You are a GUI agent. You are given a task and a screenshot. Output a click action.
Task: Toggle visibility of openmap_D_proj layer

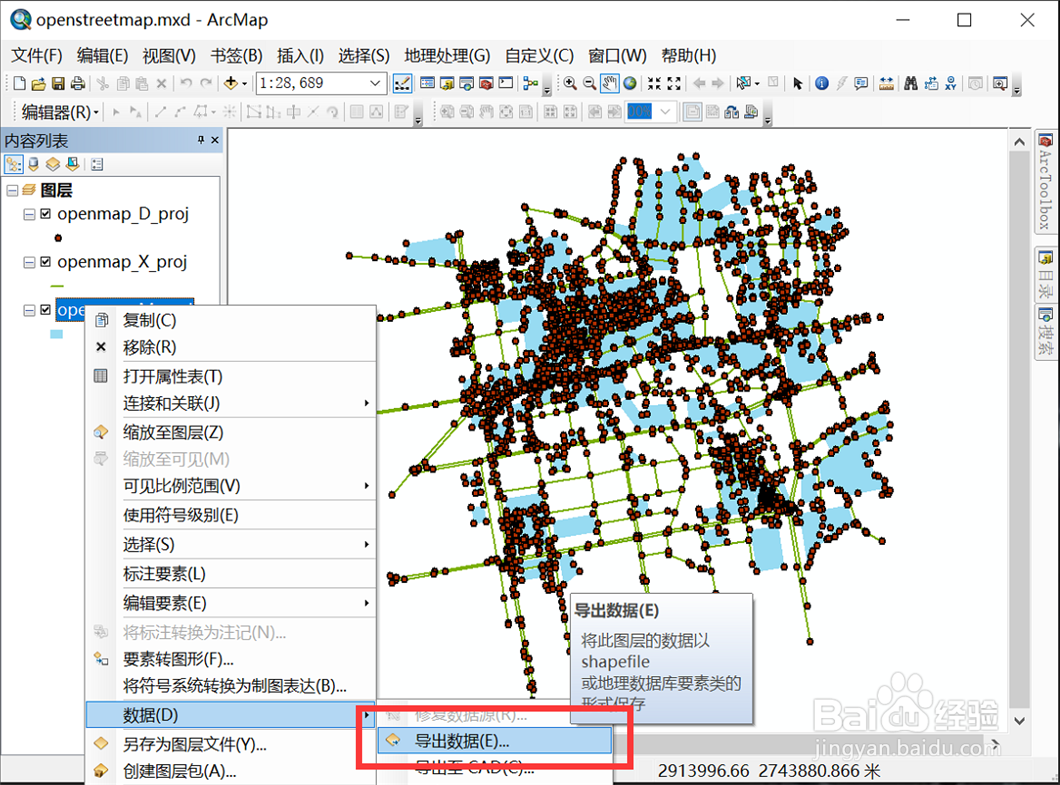[x=45, y=214]
